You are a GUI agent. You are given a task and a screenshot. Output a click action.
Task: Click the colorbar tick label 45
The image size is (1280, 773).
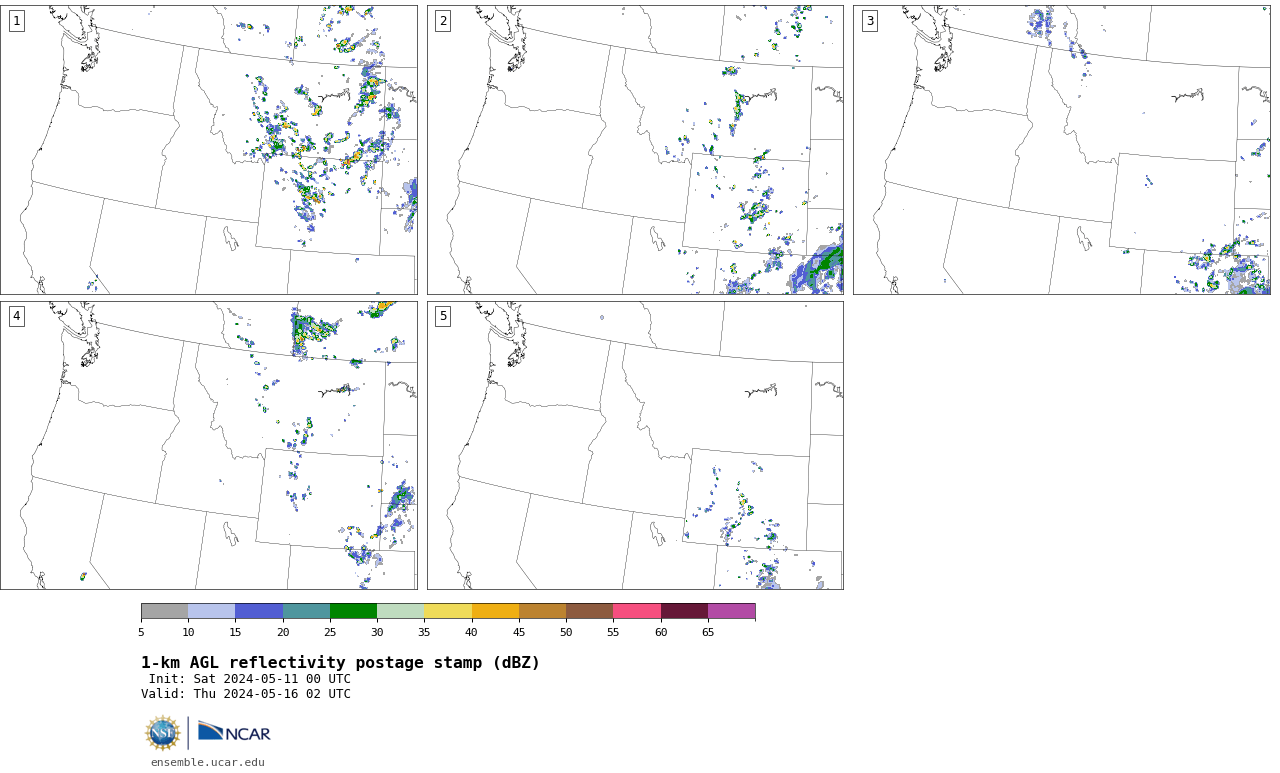tap(519, 632)
